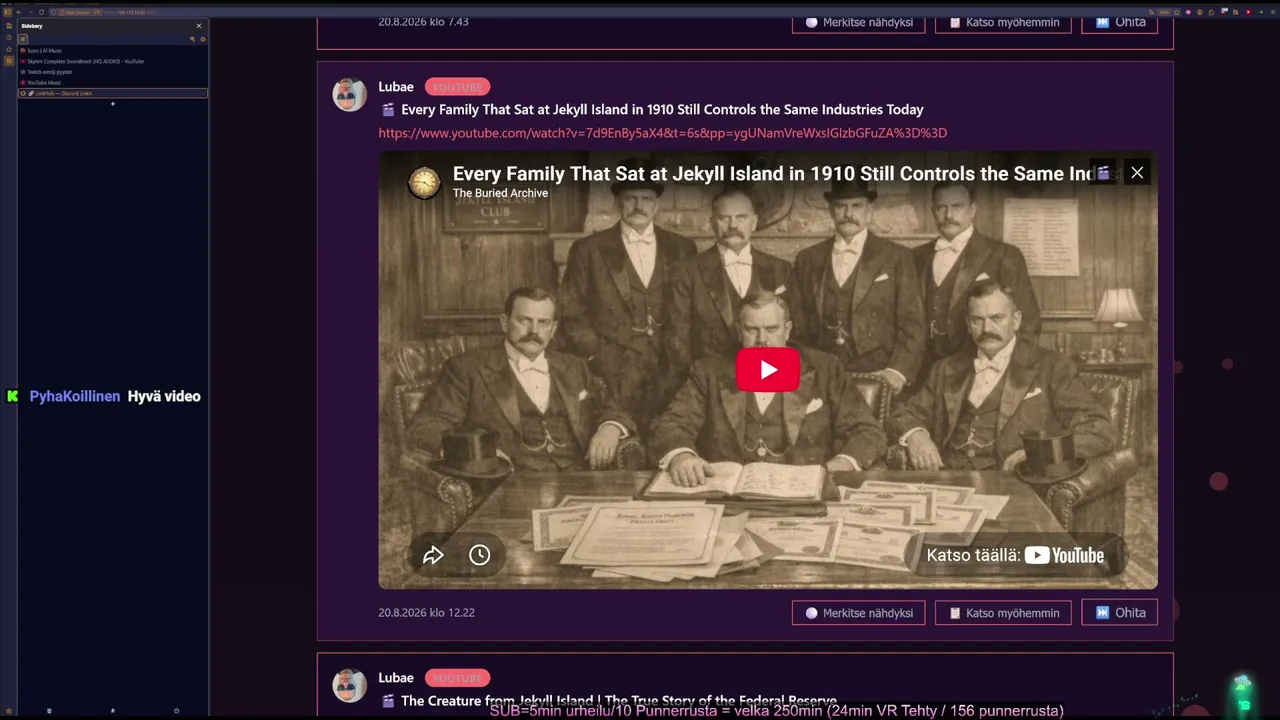The image size is (1280, 720).
Task: Click the playlist icon beside the video title
Action: (x=1103, y=173)
